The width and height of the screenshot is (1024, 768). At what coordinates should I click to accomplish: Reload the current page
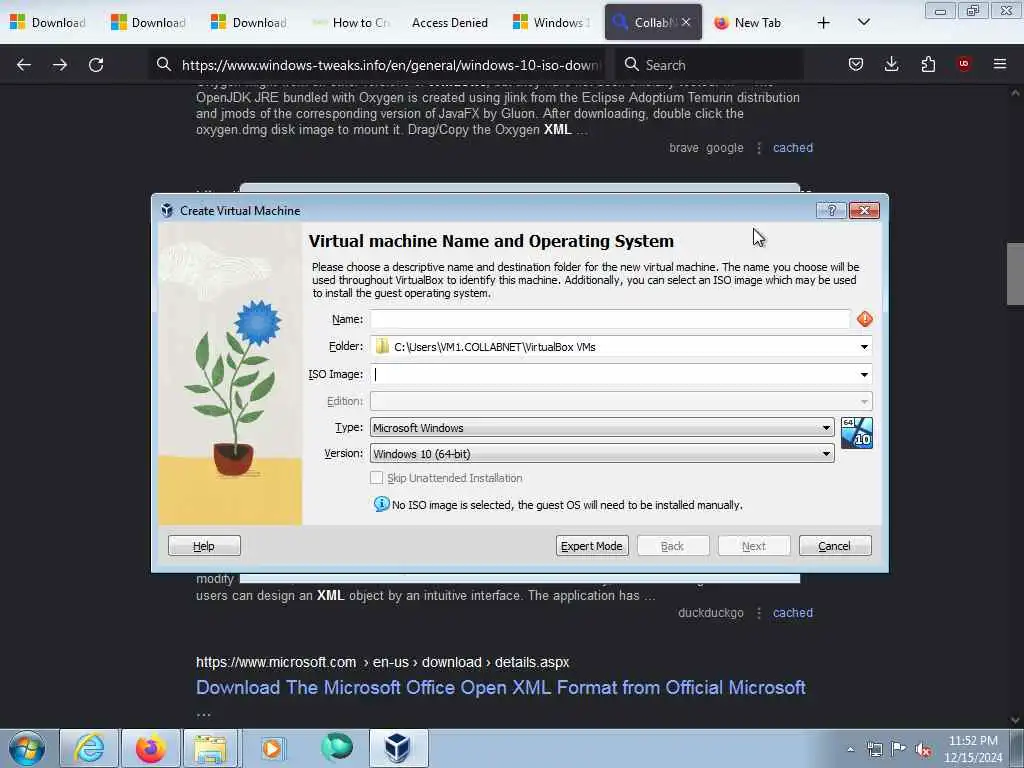coord(96,65)
